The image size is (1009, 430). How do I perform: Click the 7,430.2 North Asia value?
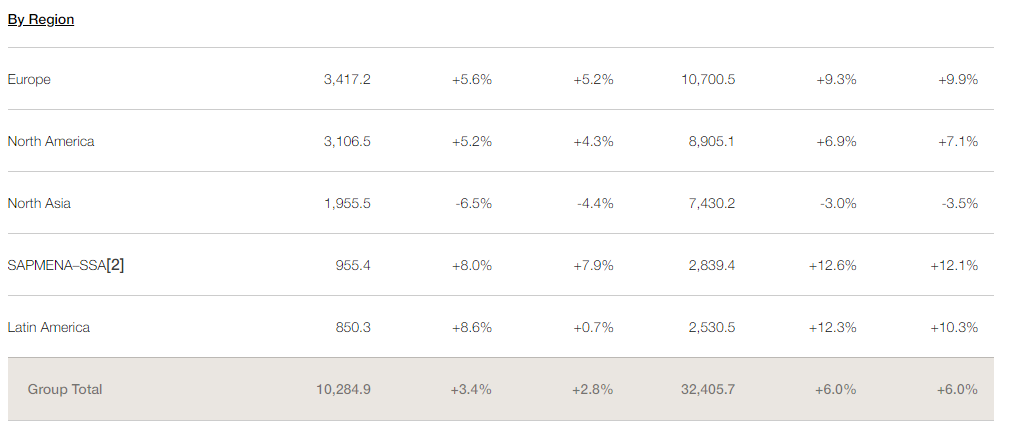point(711,203)
